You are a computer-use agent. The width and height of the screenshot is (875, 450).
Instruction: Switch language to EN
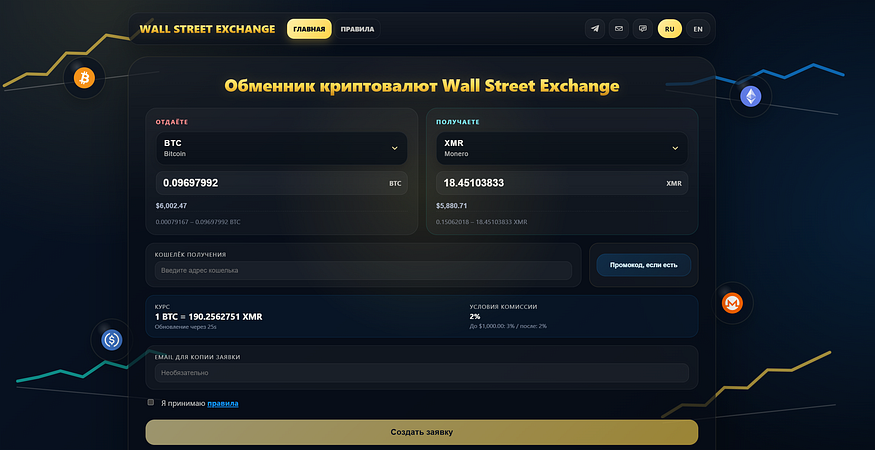click(x=698, y=28)
